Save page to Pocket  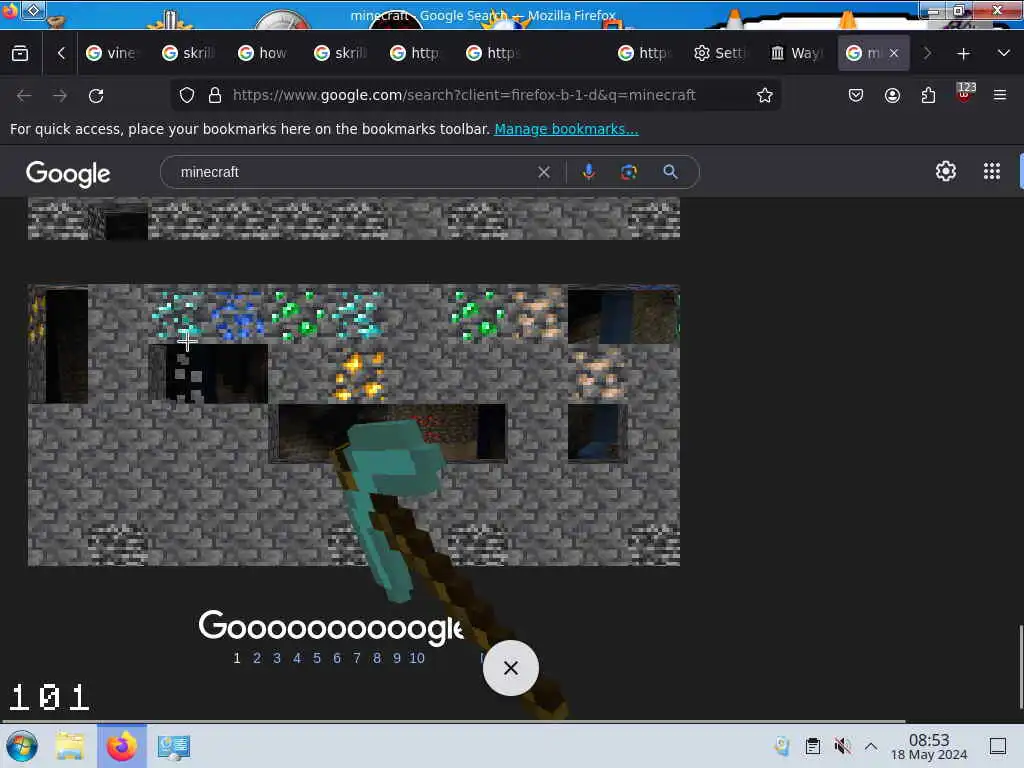click(856, 95)
